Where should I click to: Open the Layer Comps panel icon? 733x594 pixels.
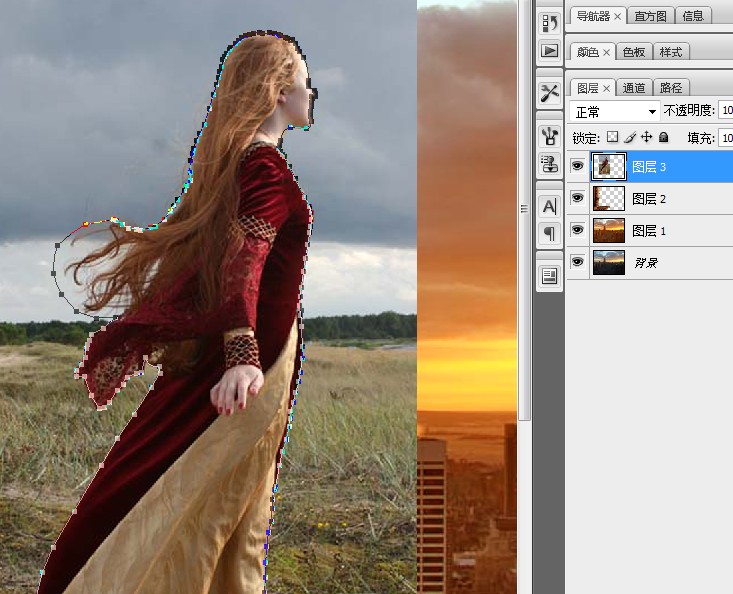point(549,276)
